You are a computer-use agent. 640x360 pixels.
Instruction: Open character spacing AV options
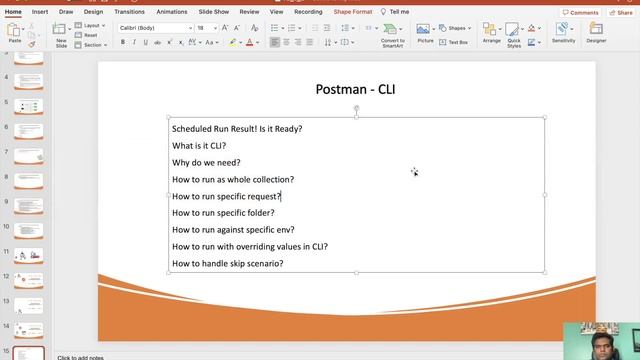click(x=194, y=42)
